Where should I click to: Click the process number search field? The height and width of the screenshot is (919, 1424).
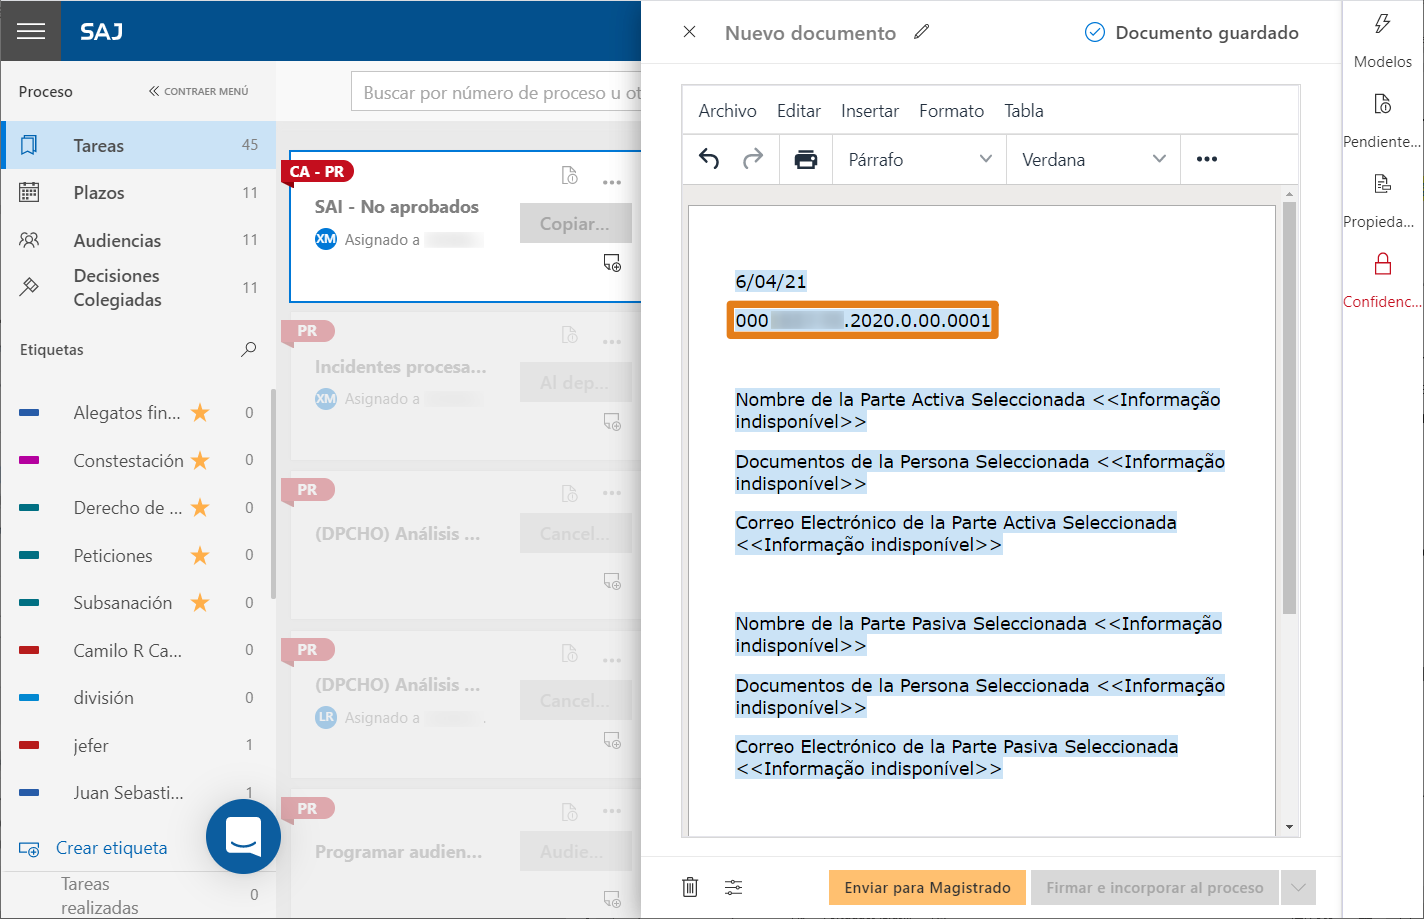point(496,92)
